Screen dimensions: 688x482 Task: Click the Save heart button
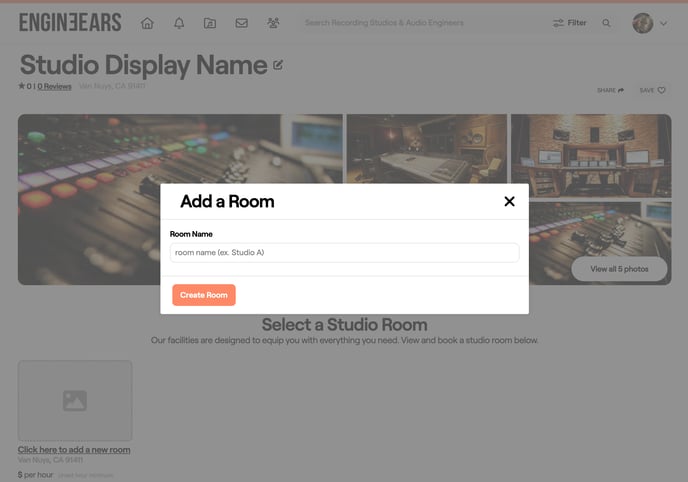652,90
